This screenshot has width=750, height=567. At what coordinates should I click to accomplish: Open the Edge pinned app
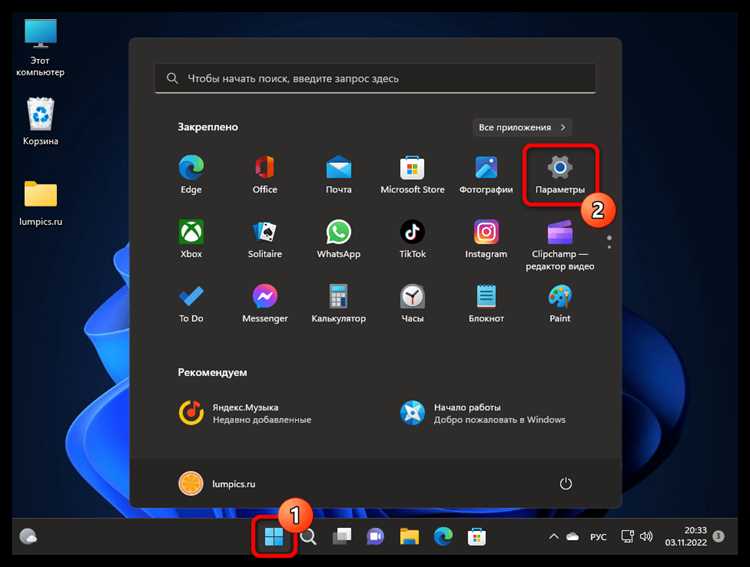point(191,174)
